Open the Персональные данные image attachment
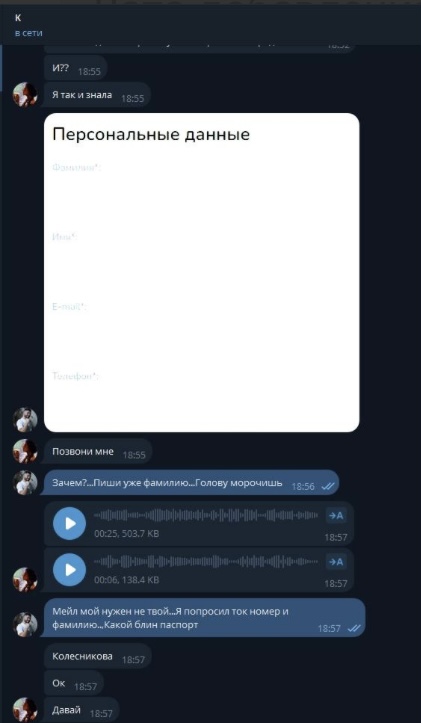Image resolution: width=421 pixels, height=723 pixels. pos(202,273)
